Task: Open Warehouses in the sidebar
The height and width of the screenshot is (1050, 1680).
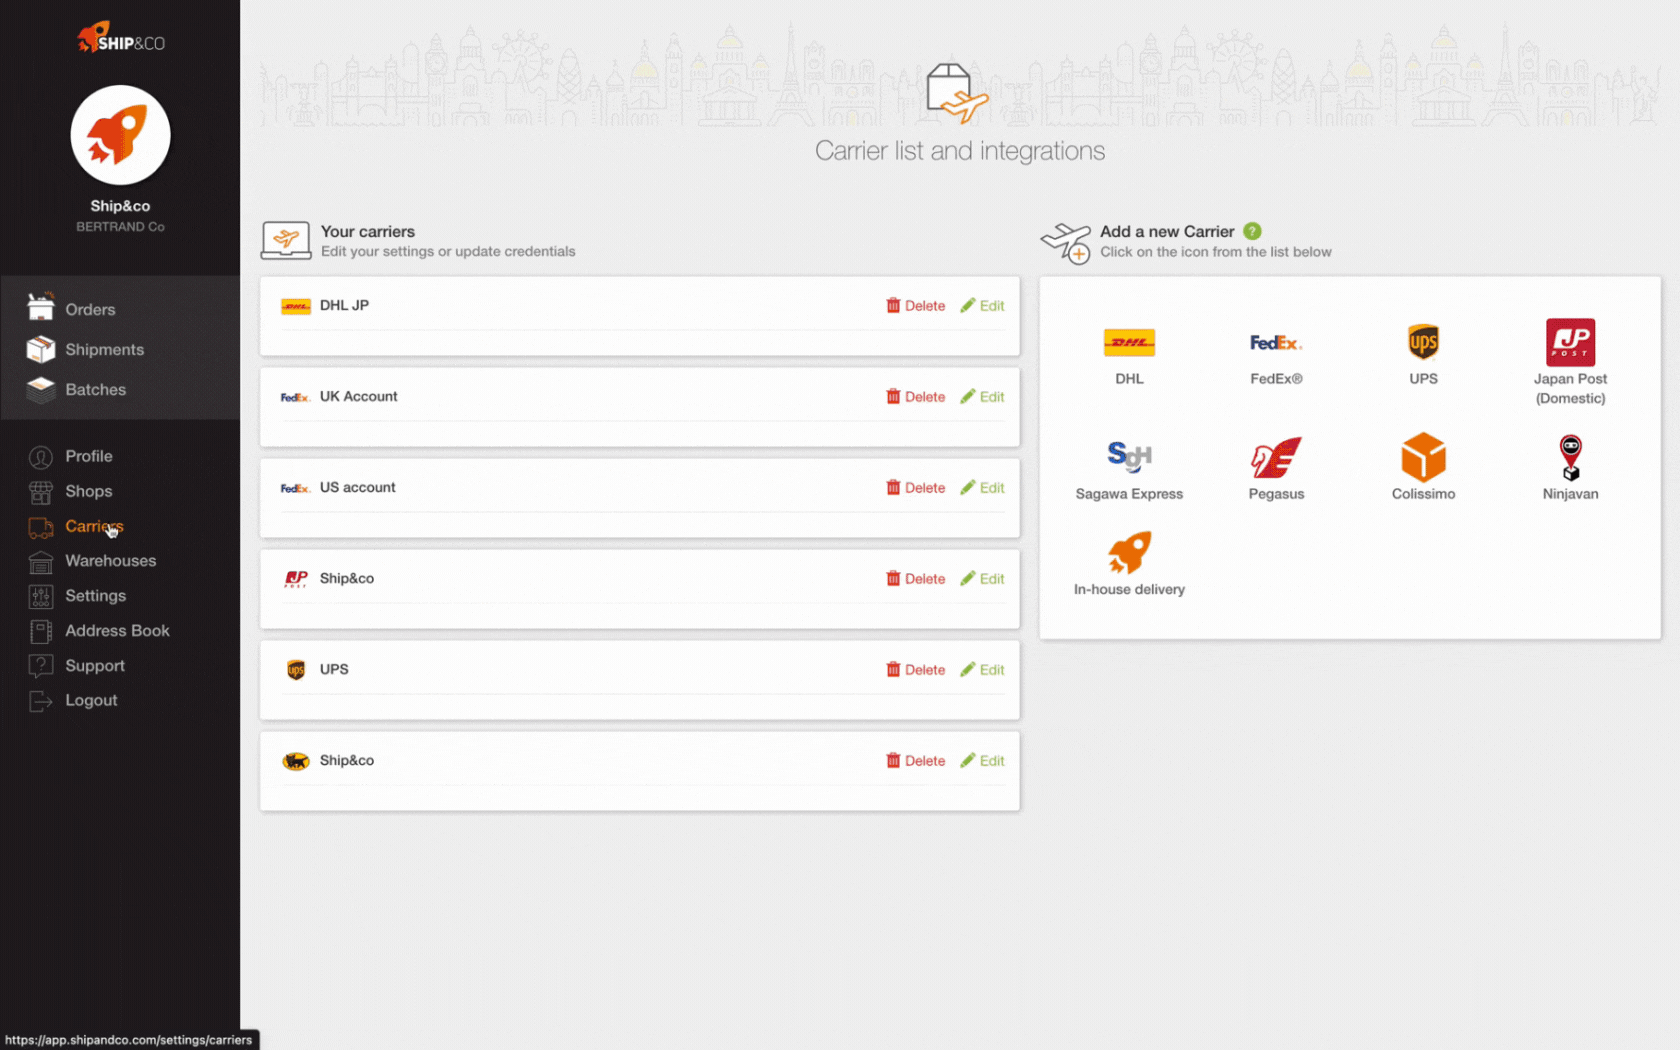Action: tap(110, 561)
